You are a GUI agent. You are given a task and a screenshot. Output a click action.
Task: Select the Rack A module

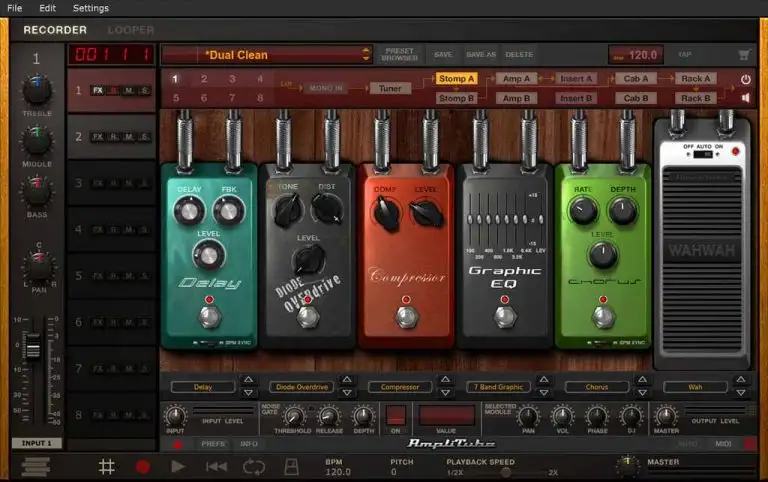[x=696, y=78]
